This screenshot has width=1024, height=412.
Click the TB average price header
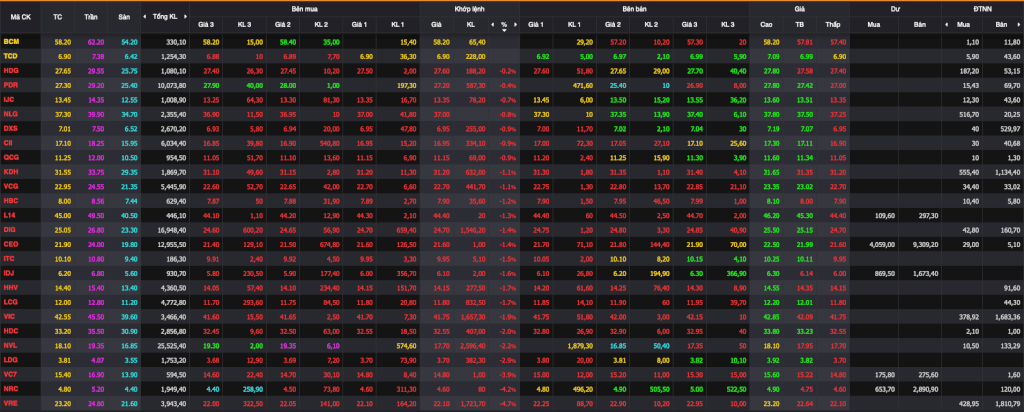799,25
